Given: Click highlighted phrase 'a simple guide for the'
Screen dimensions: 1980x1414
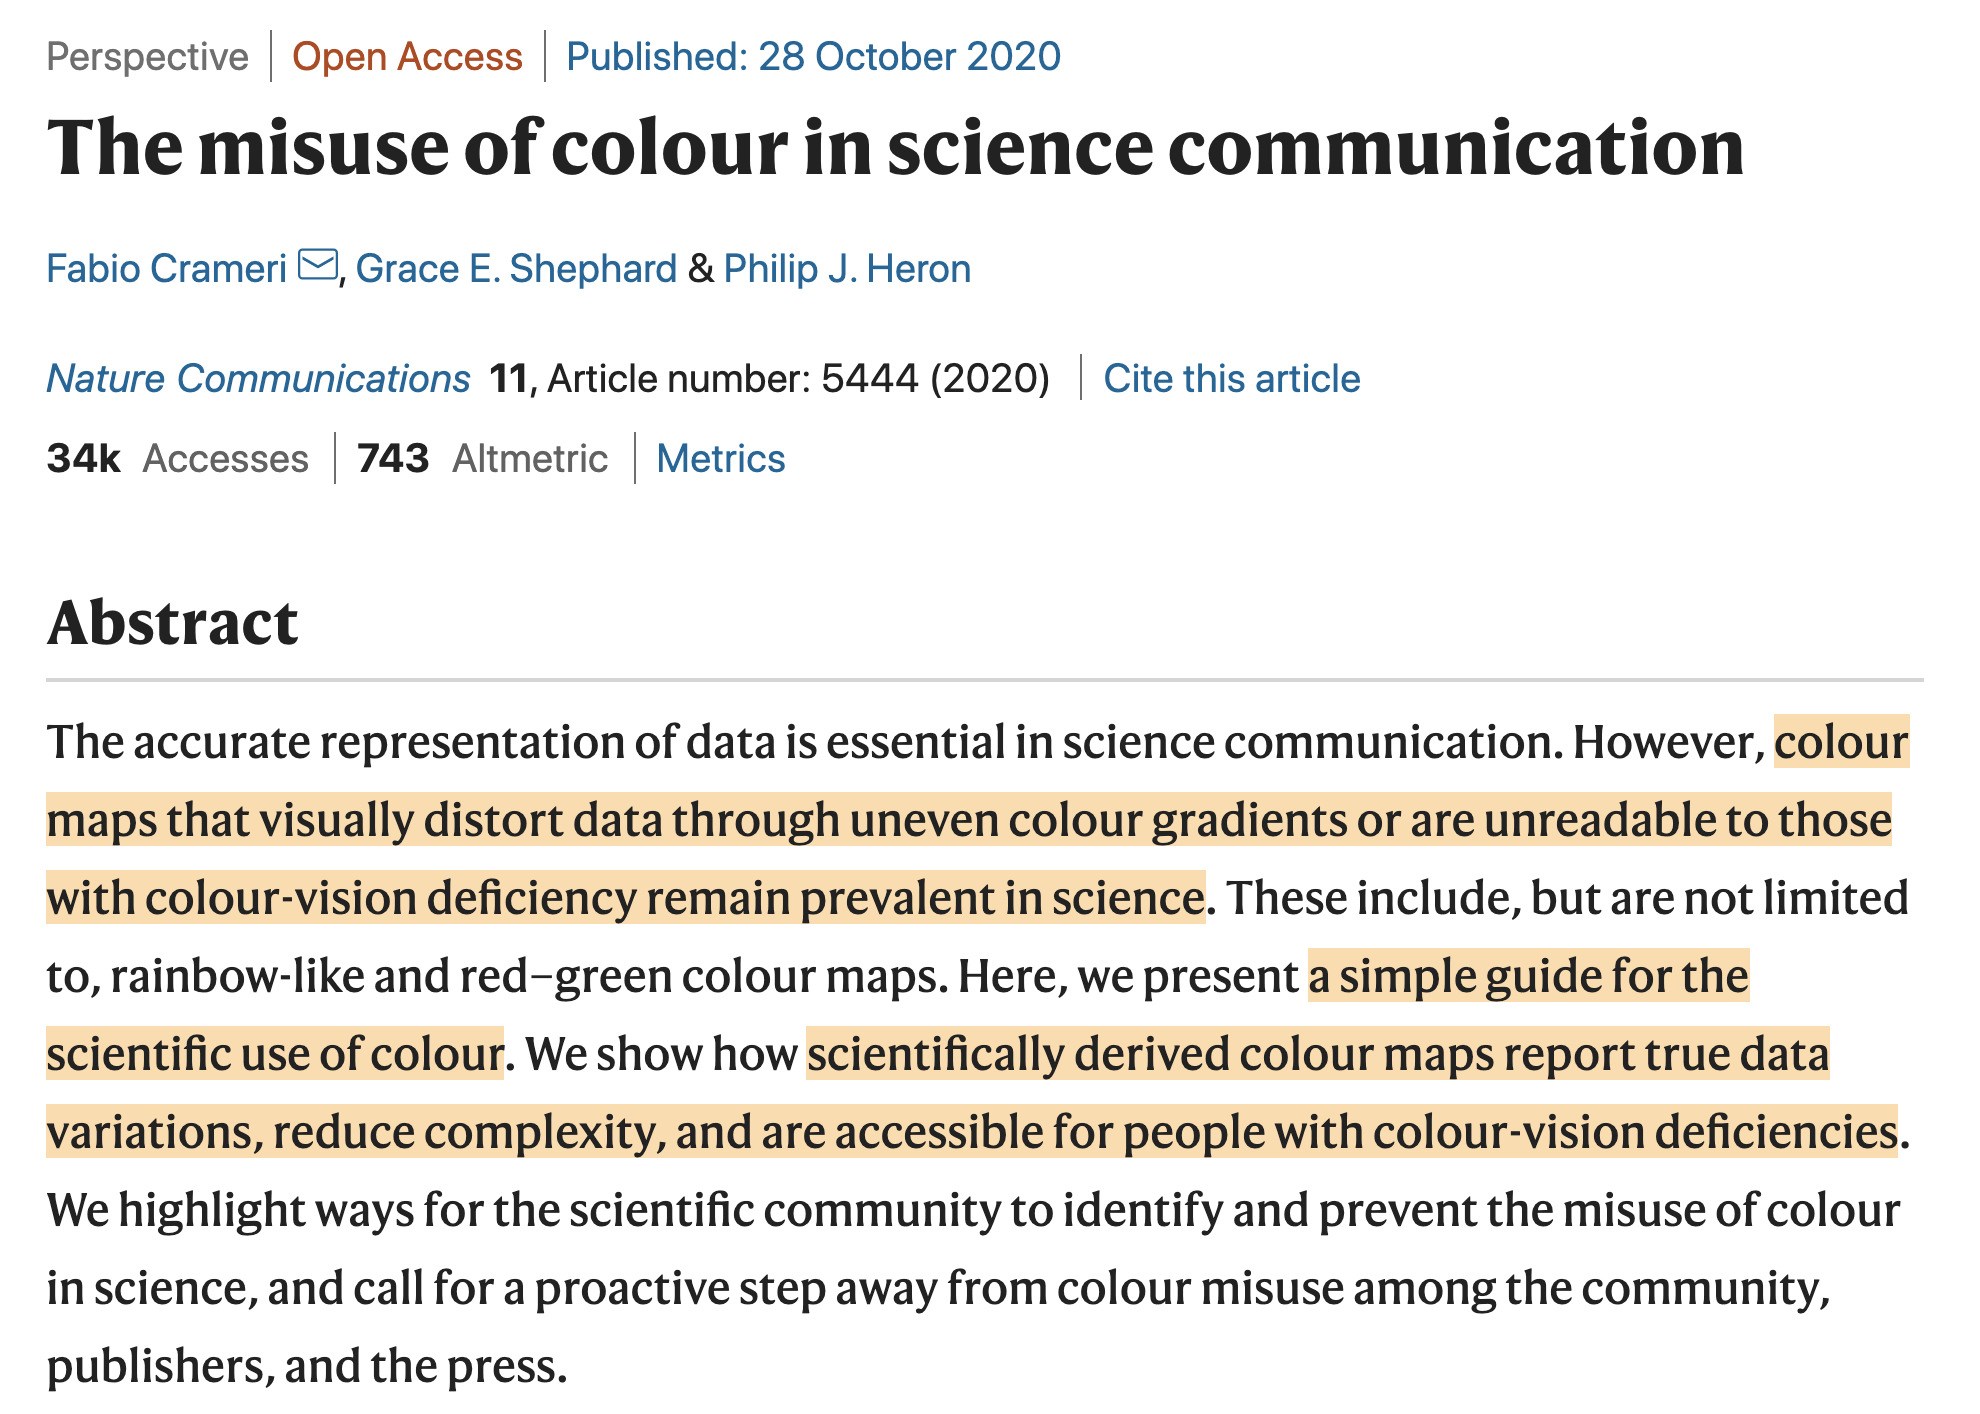Looking at the screenshot, I should [1528, 976].
